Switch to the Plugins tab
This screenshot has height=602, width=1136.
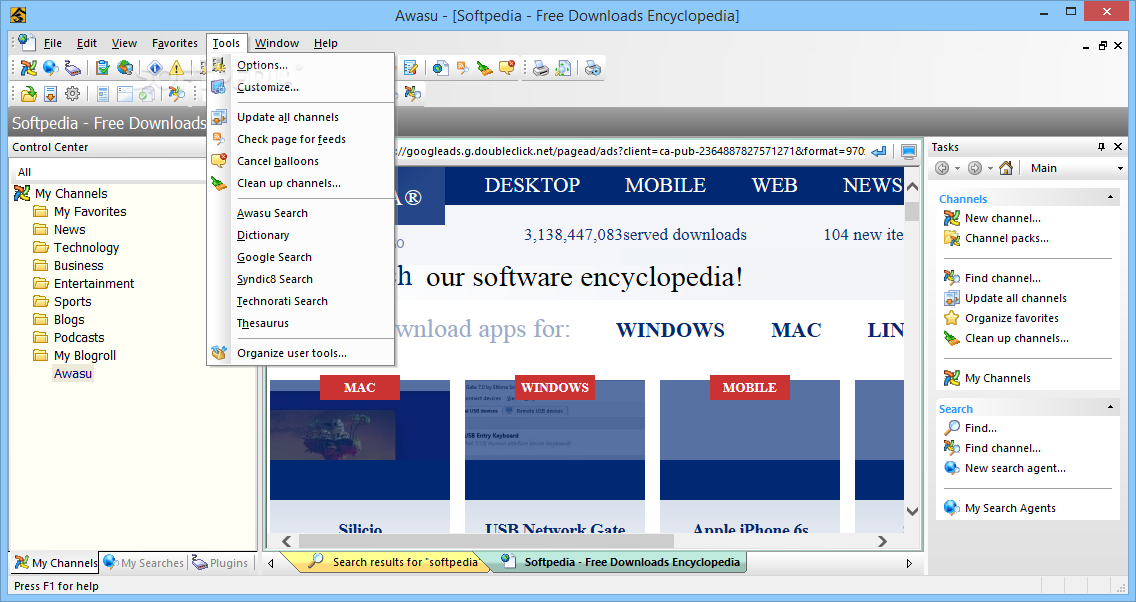[x=221, y=563]
